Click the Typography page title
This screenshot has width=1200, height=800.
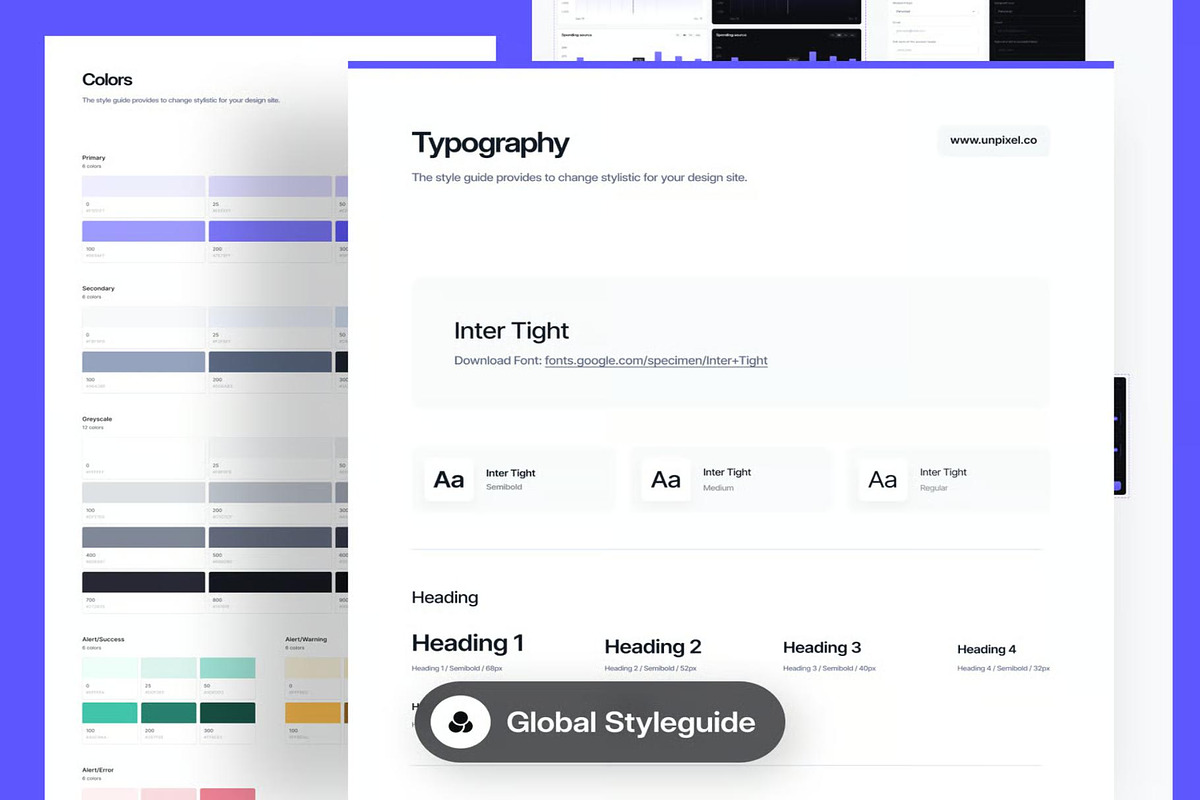pyautogui.click(x=490, y=144)
